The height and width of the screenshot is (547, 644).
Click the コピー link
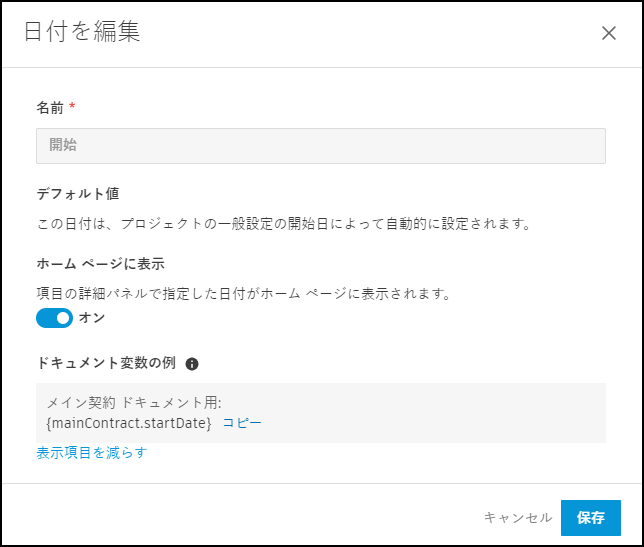pos(242,423)
